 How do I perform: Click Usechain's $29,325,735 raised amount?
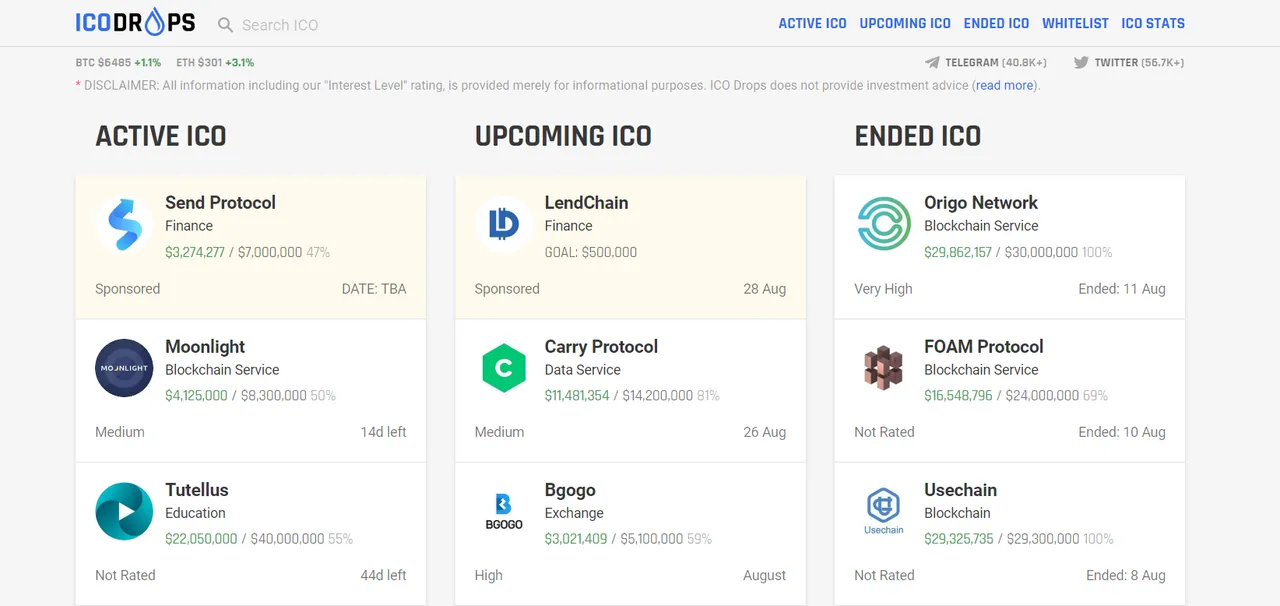click(959, 538)
